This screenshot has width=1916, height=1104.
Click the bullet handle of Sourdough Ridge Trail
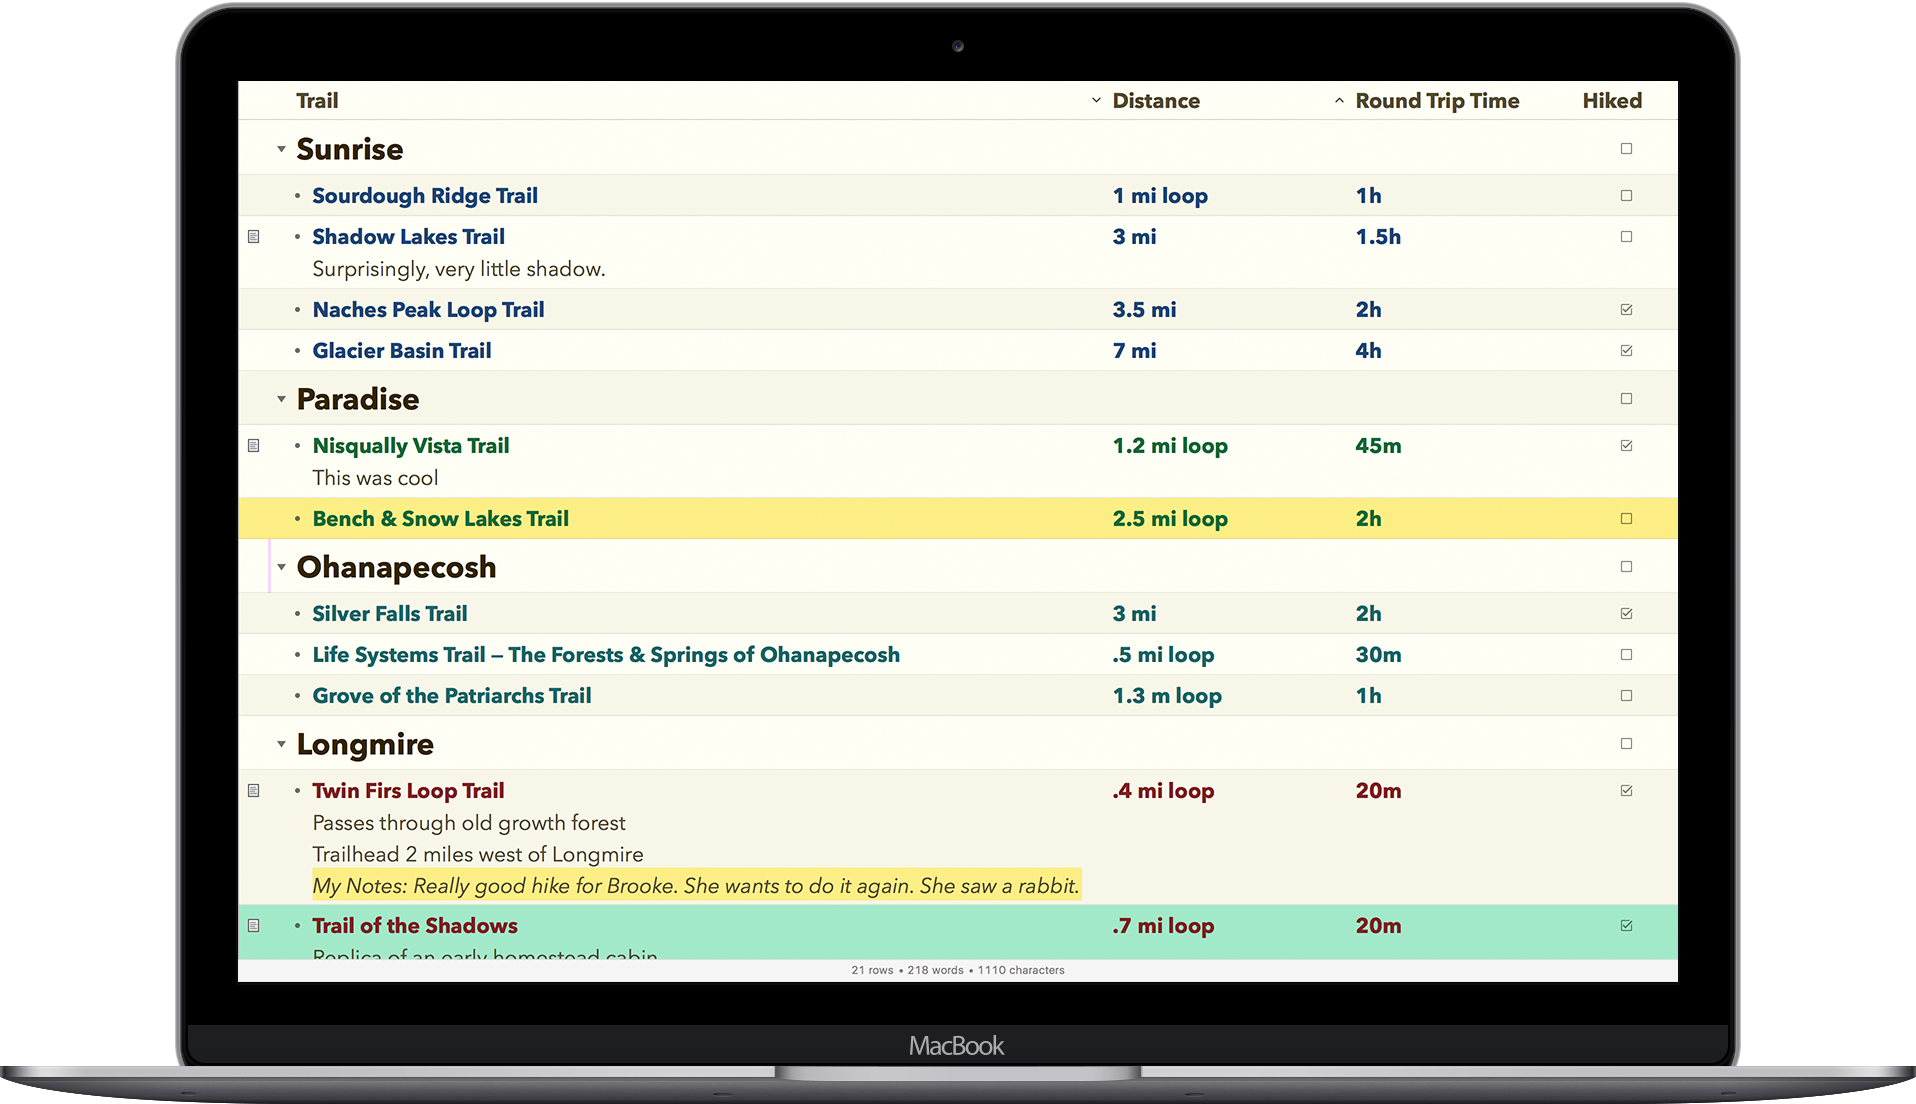pos(297,196)
